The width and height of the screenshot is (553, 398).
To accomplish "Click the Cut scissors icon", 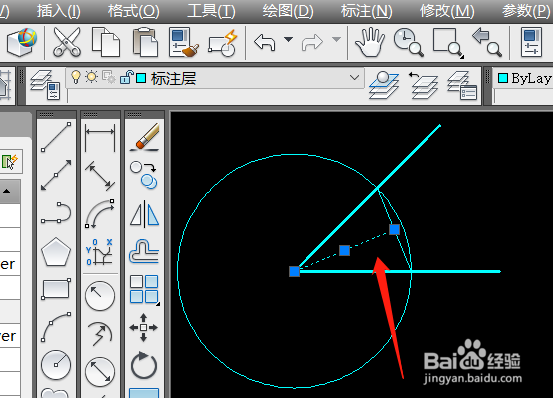I will pos(67,43).
